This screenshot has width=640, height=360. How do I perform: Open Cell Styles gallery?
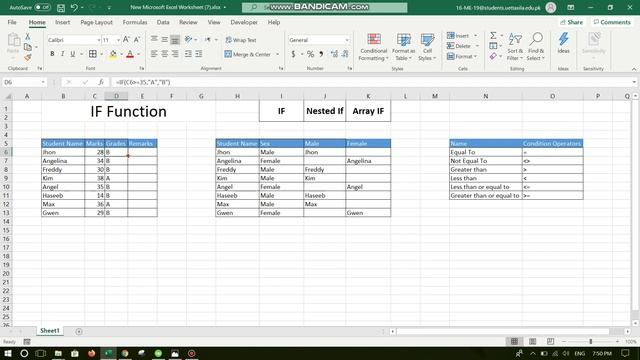[x=427, y=47]
